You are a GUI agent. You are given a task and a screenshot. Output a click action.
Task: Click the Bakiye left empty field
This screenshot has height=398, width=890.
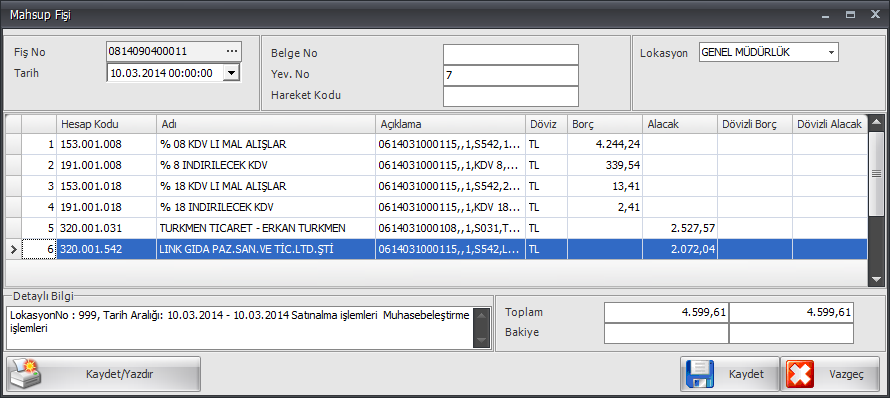coord(666,333)
